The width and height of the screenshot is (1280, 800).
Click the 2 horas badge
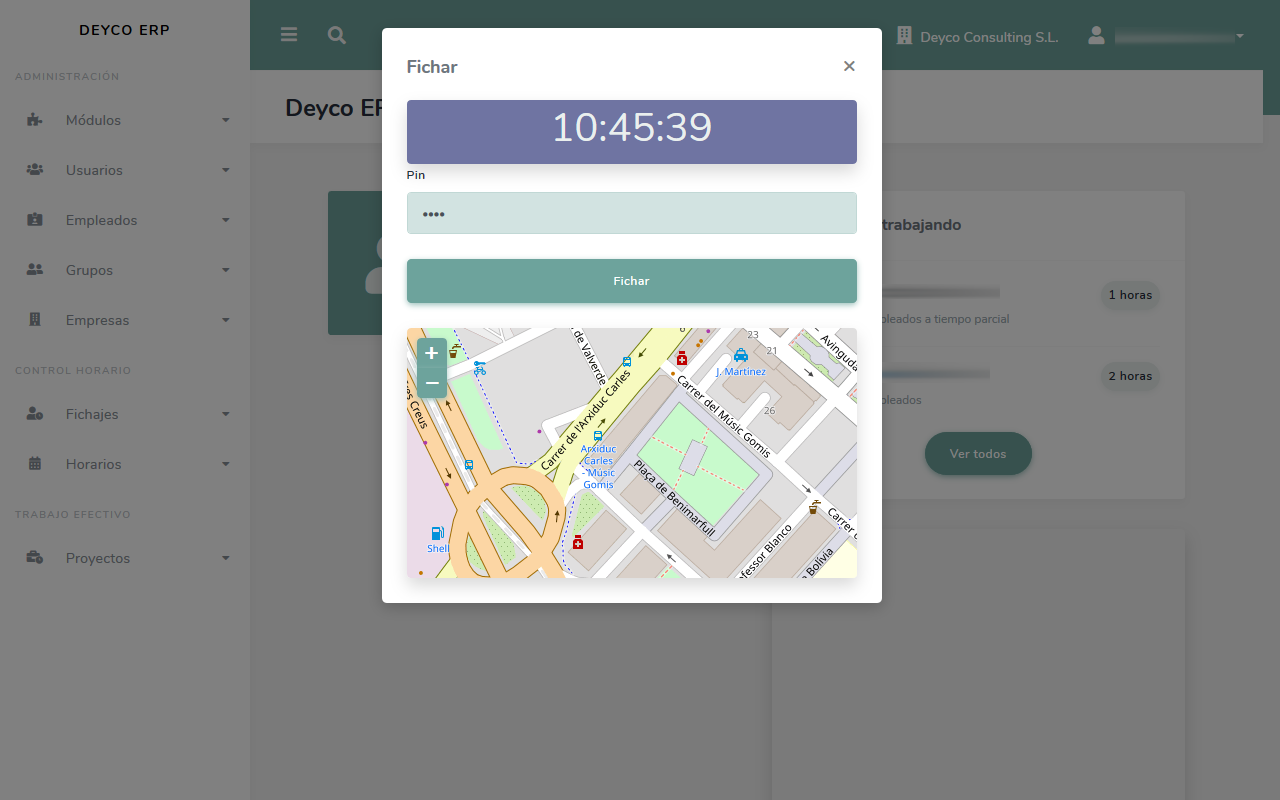coord(1130,376)
